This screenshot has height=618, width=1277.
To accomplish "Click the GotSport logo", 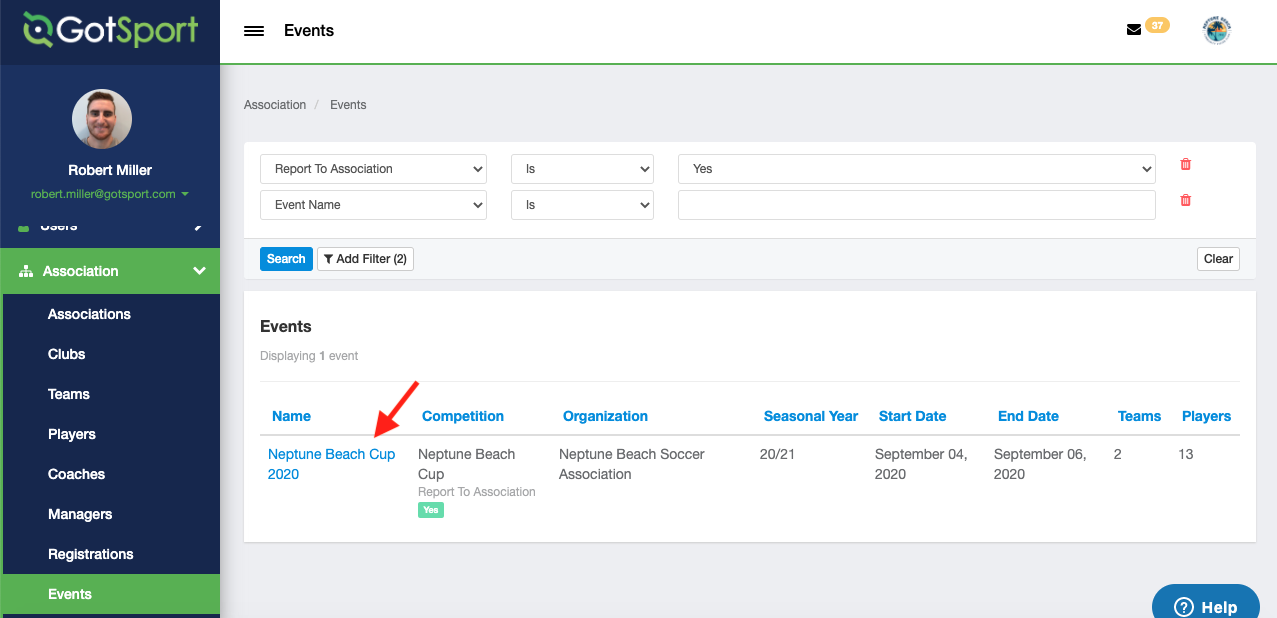I will (x=111, y=30).
